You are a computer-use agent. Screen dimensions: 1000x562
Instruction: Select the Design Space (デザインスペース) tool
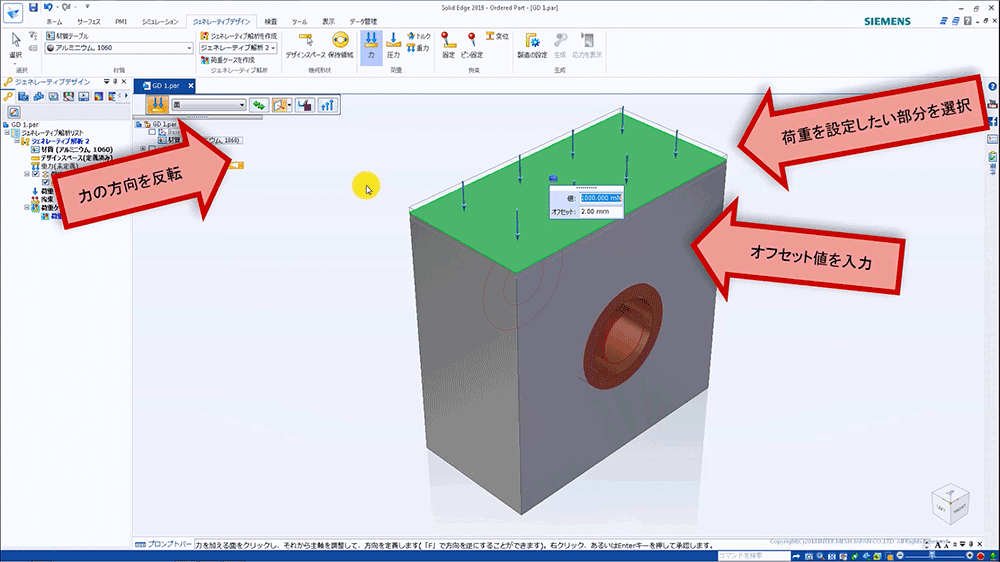coord(305,46)
